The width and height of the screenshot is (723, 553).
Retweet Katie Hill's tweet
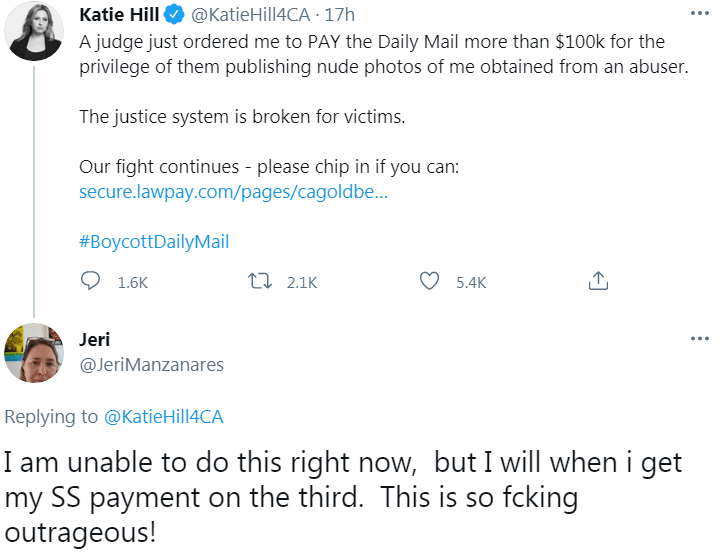(261, 282)
